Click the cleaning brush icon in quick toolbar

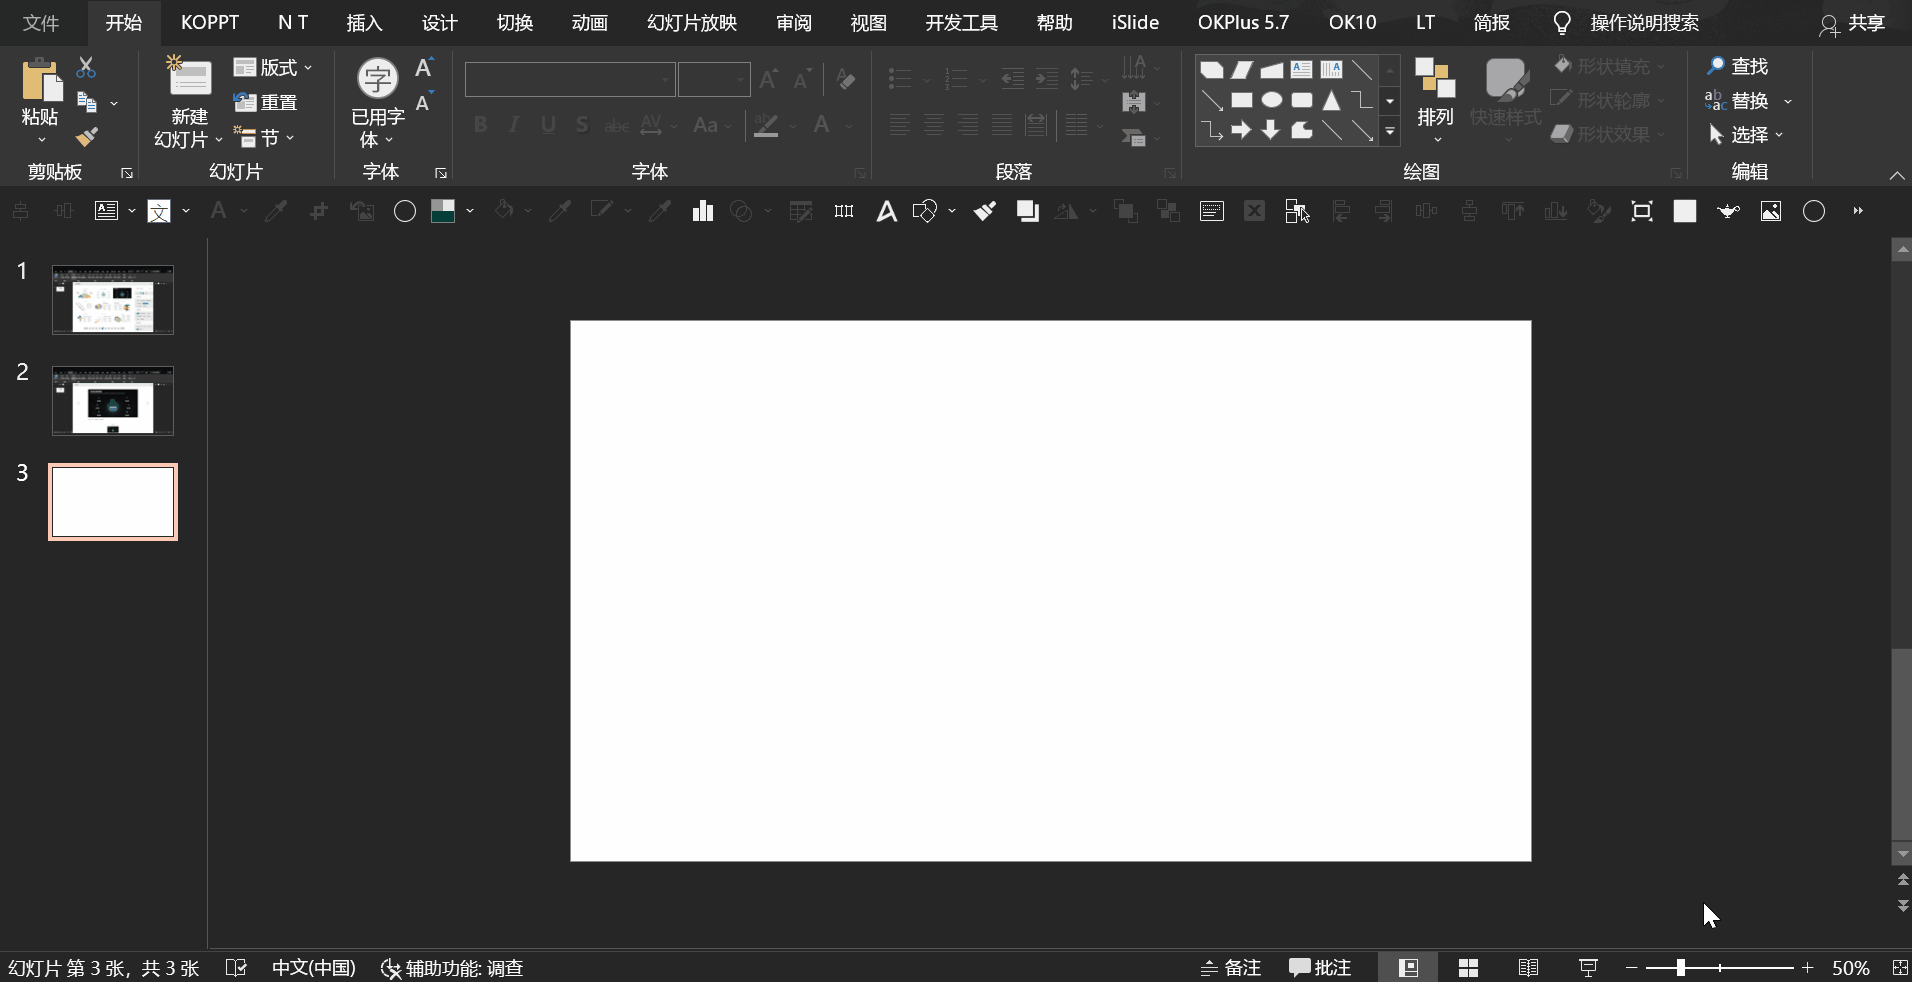(985, 211)
